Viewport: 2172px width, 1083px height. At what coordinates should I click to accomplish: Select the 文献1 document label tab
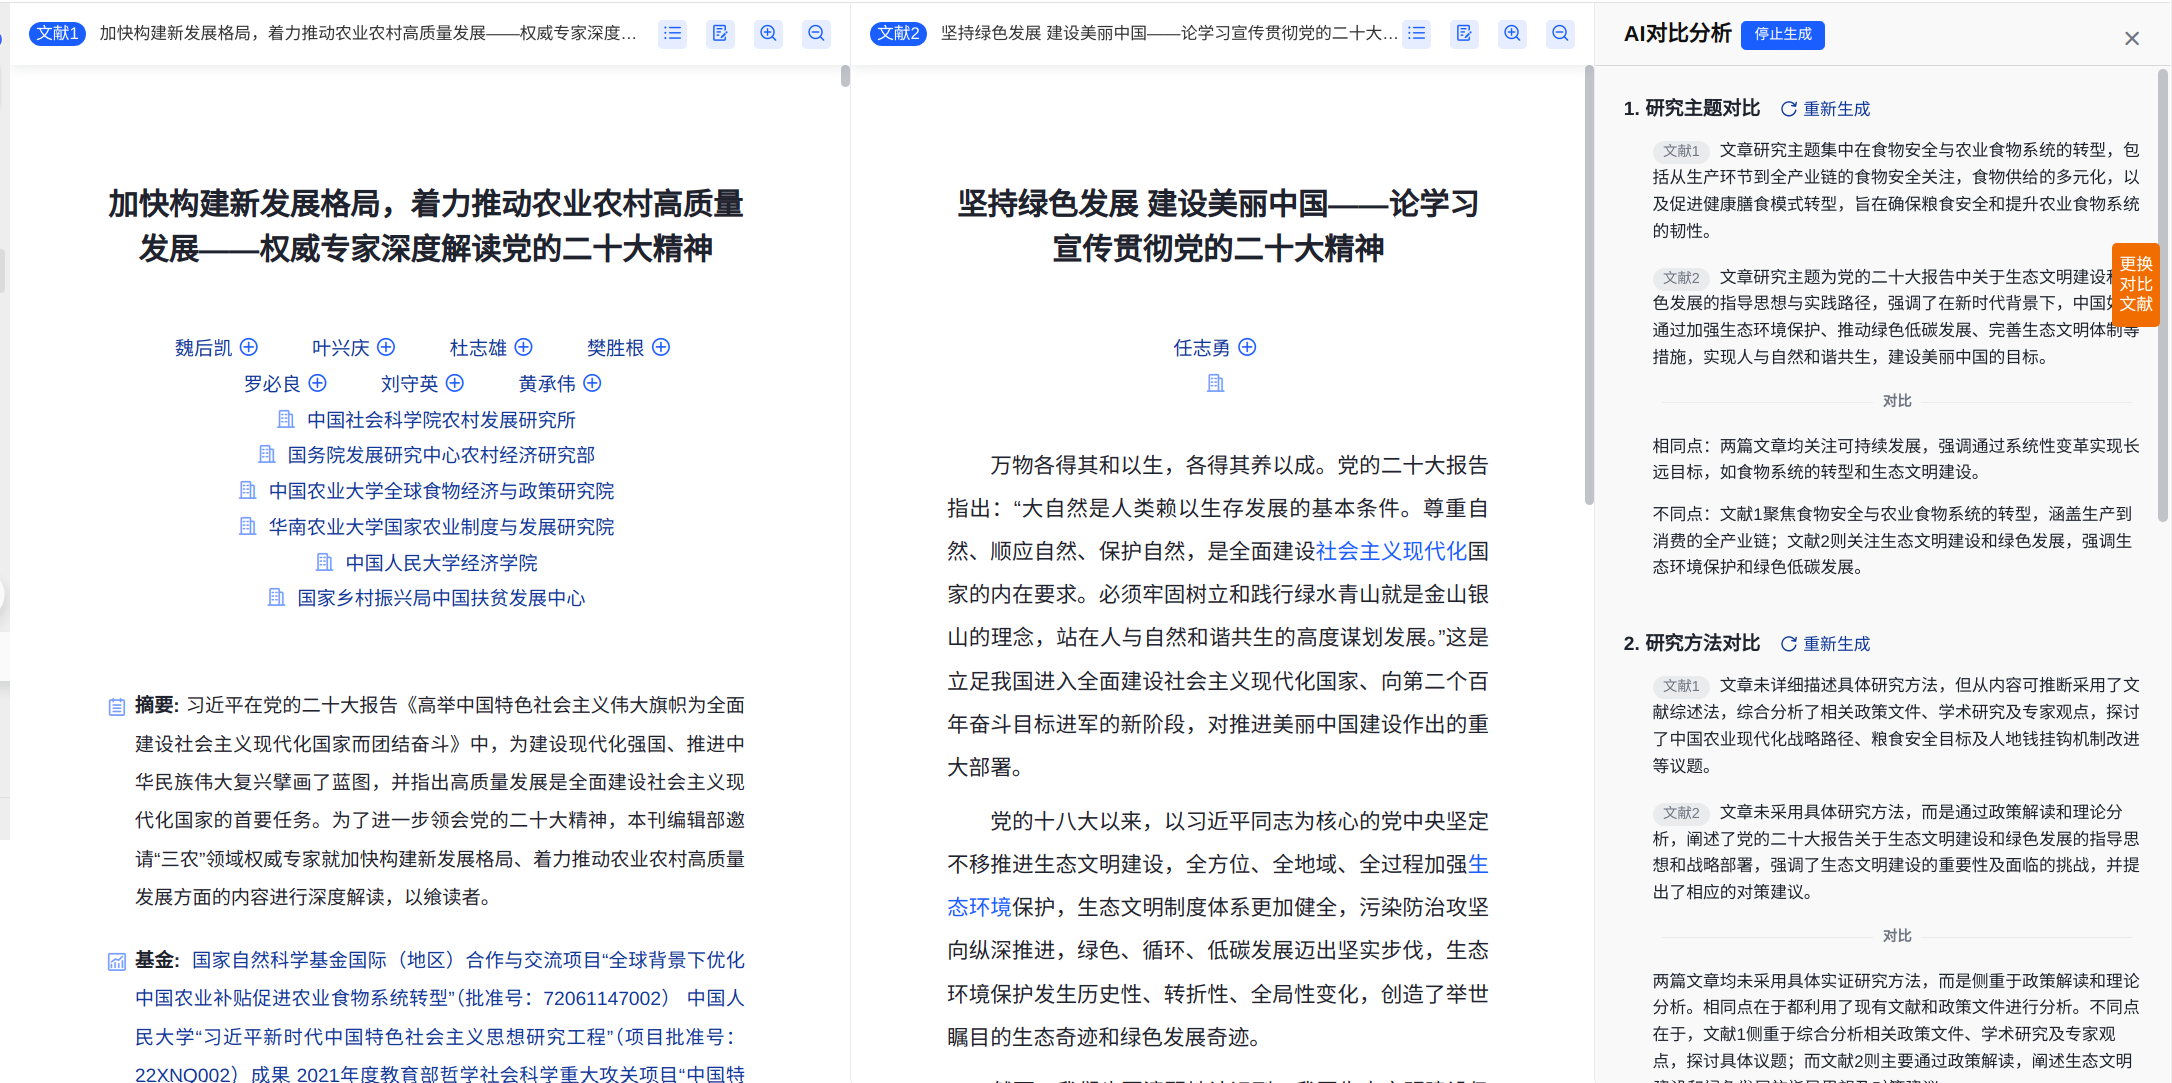pyautogui.click(x=57, y=33)
